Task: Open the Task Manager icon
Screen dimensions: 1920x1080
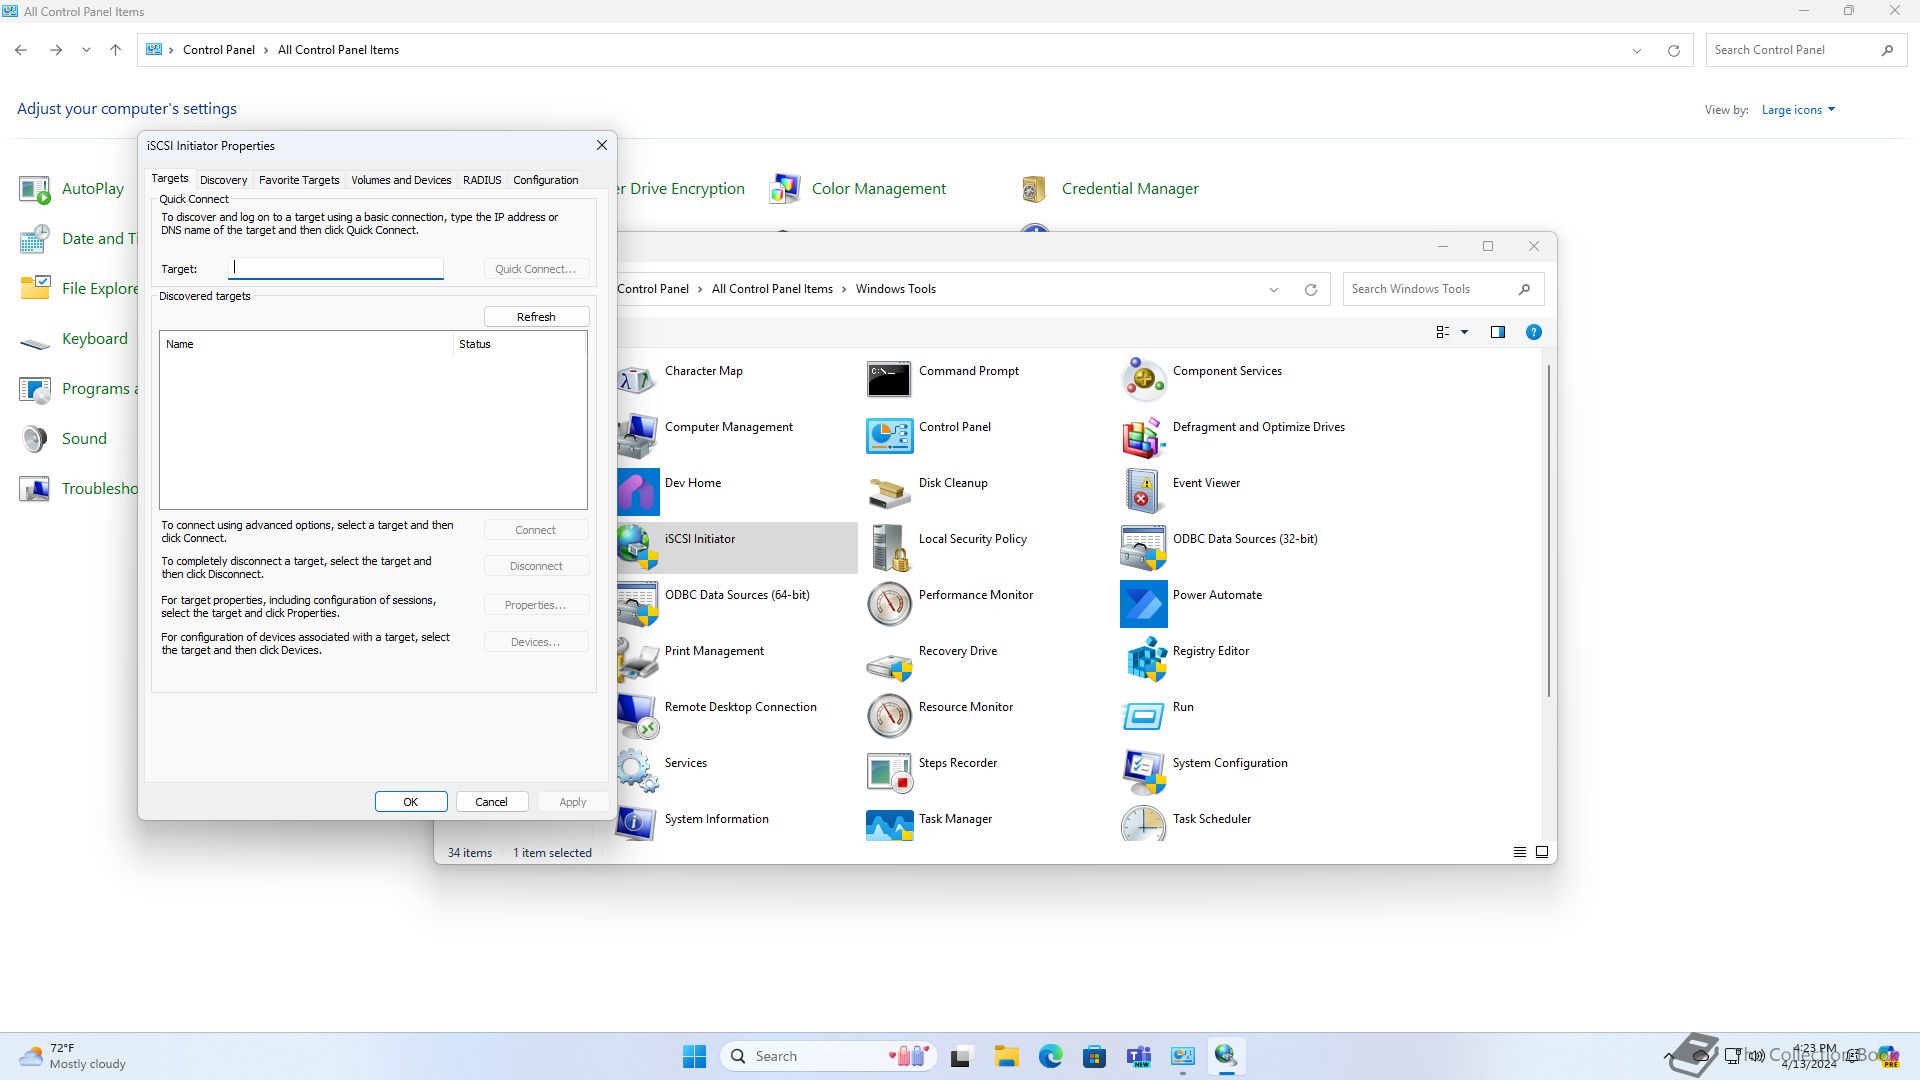Action: [x=889, y=824]
